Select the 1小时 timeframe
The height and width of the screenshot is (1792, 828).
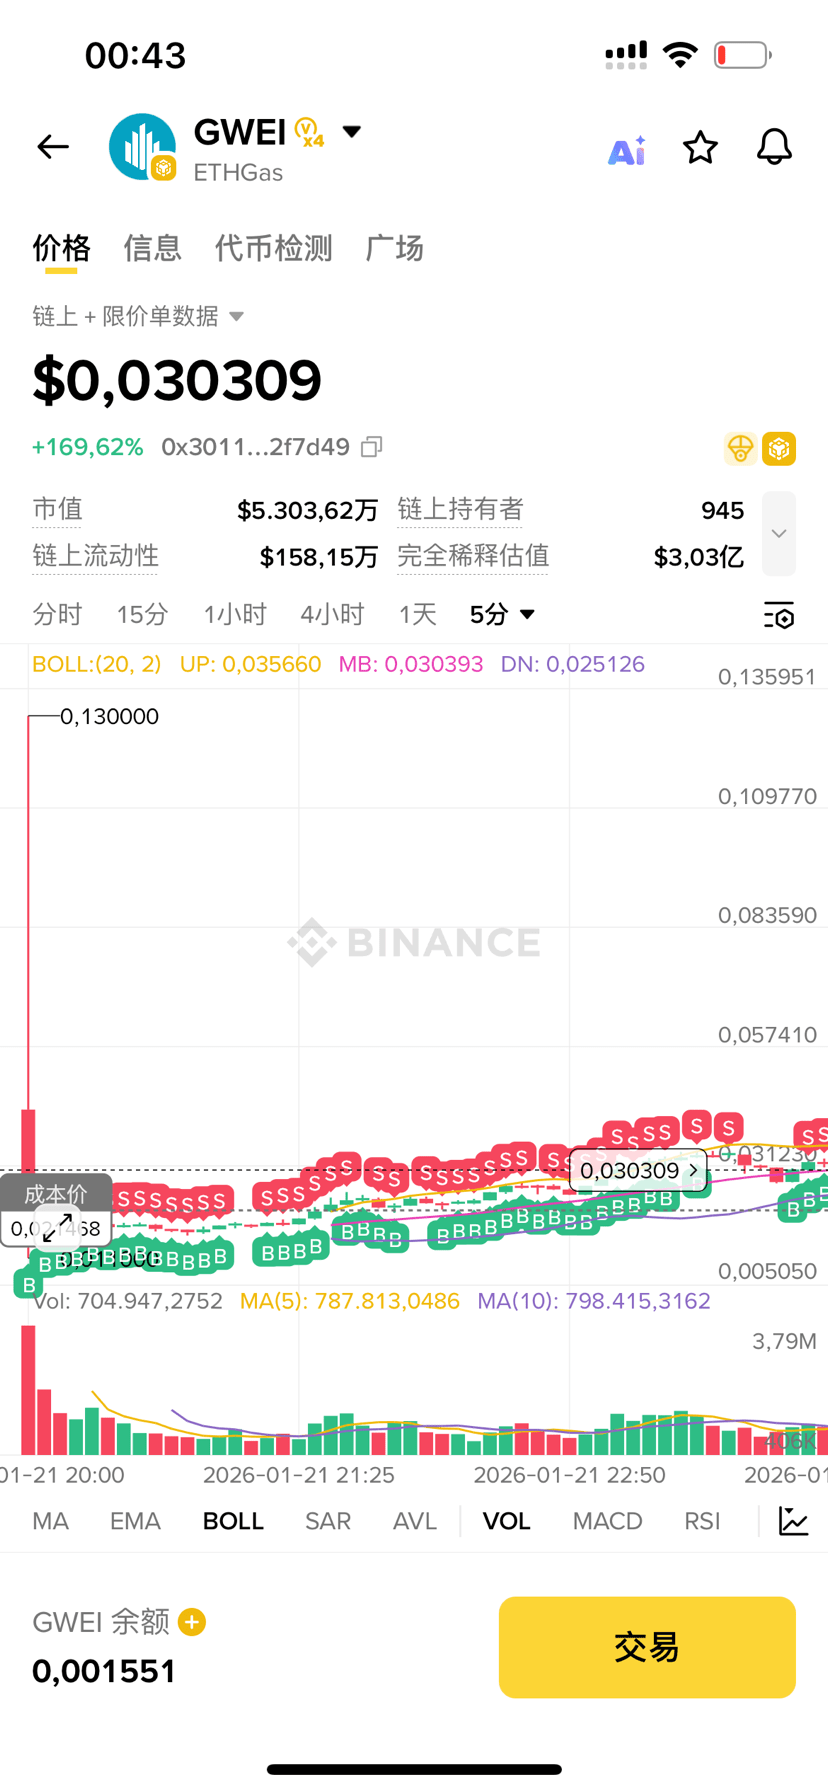[235, 614]
